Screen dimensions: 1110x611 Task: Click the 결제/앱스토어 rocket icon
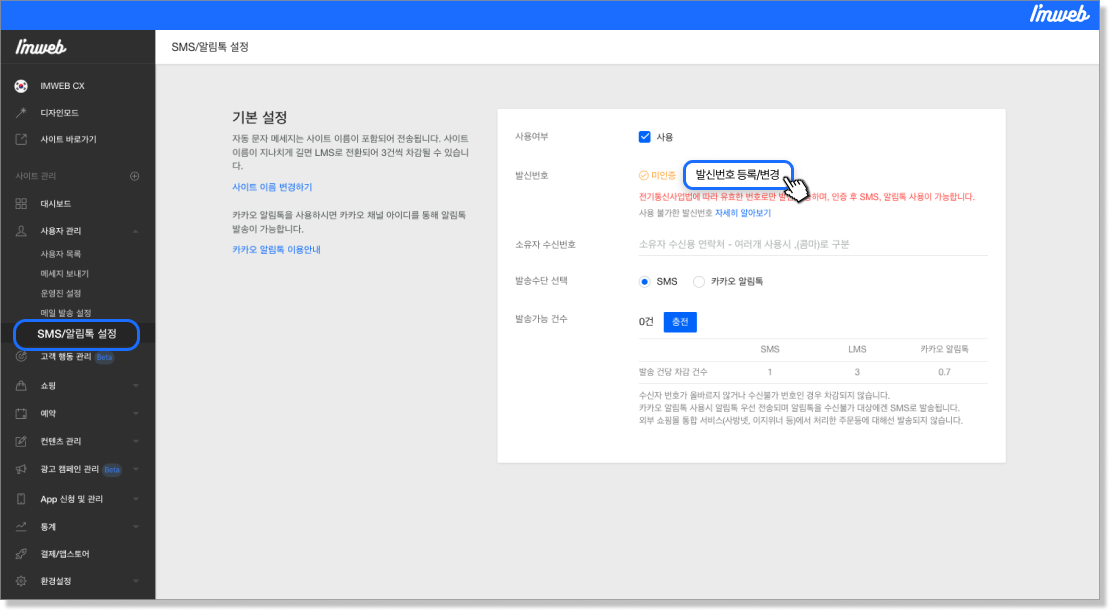pyautogui.click(x=21, y=554)
